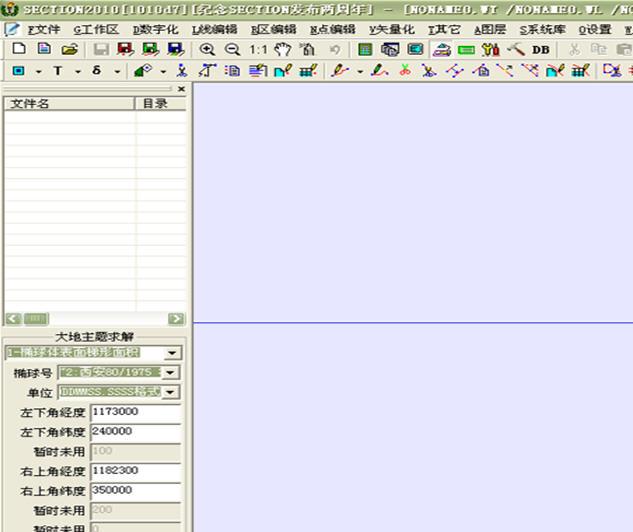
Task: Click the hammer tool icon
Action: (516, 49)
